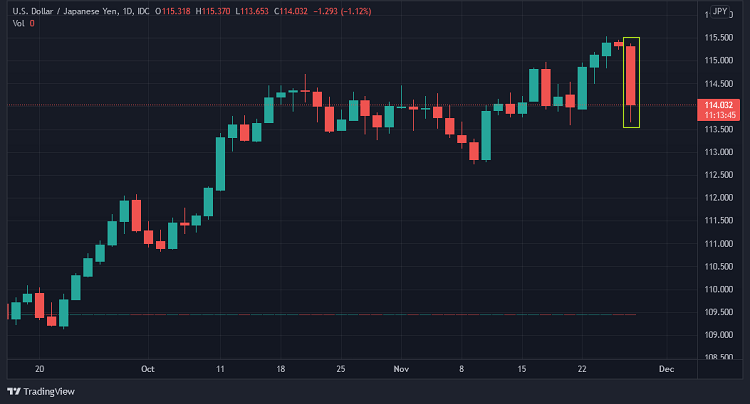Click the 20 date label on time axis

[39, 368]
